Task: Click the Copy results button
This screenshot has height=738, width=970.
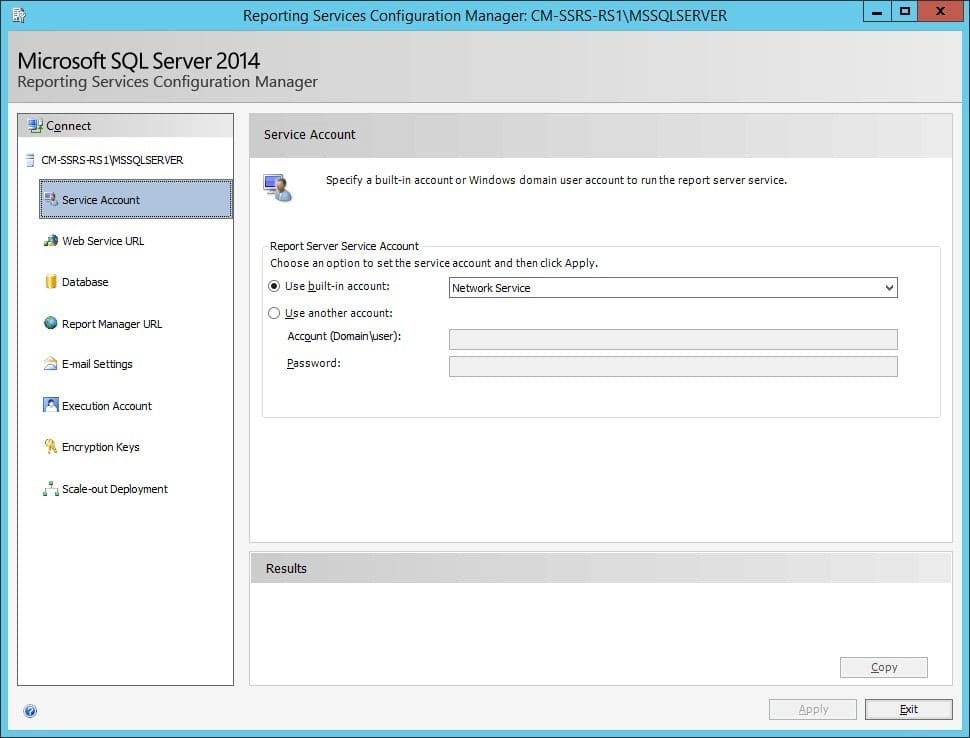Action: [883, 667]
